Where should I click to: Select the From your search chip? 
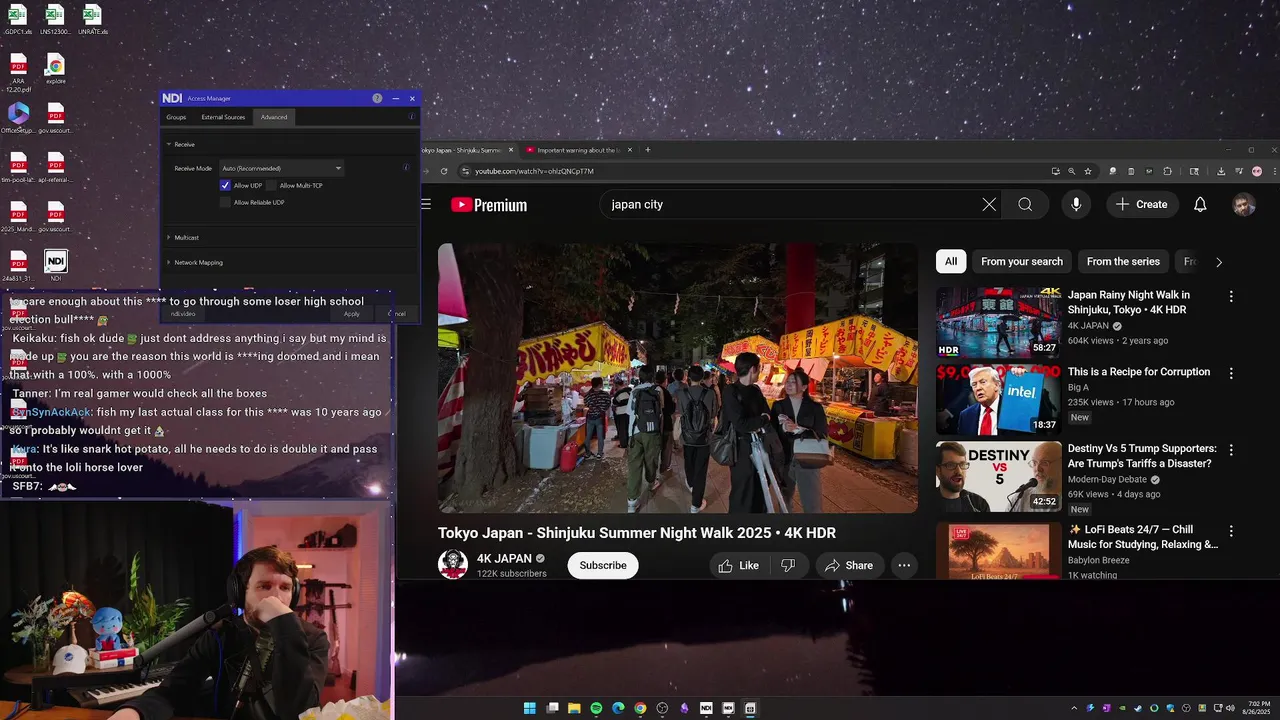[1022, 261]
